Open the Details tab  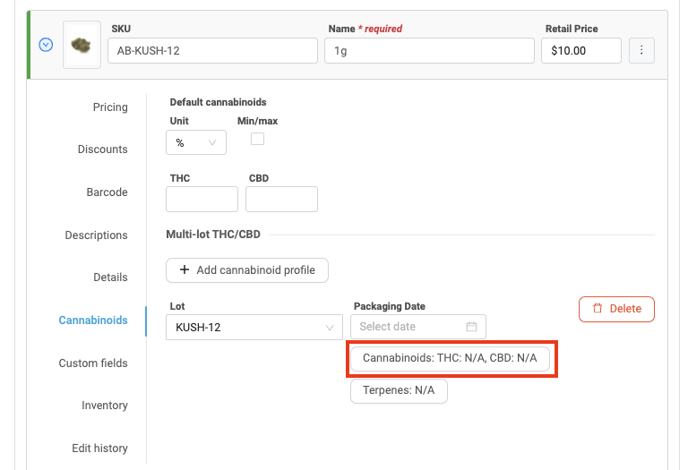tap(111, 277)
